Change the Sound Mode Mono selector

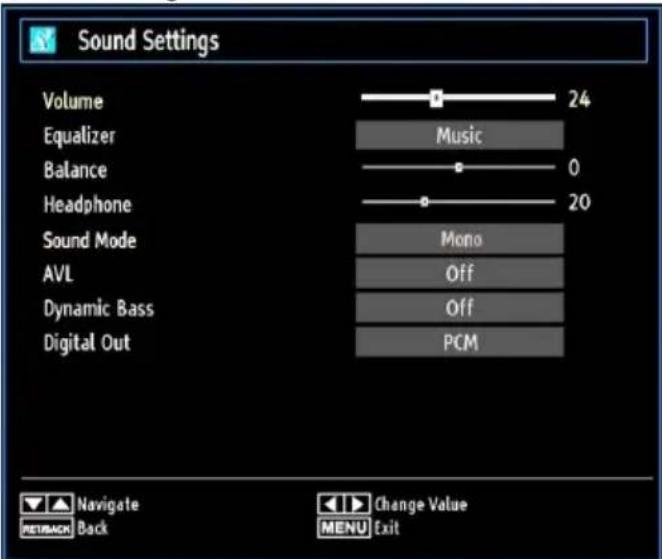[459, 239]
